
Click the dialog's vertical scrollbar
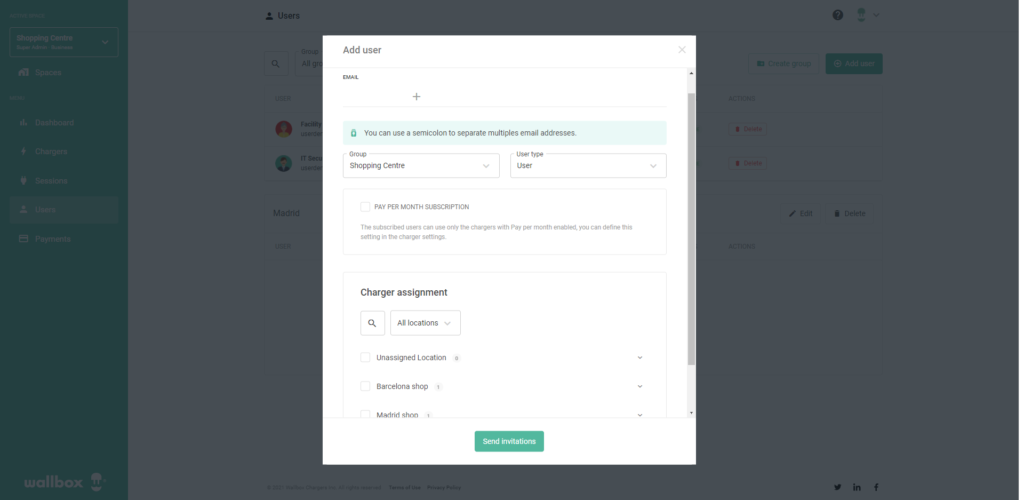[690, 230]
